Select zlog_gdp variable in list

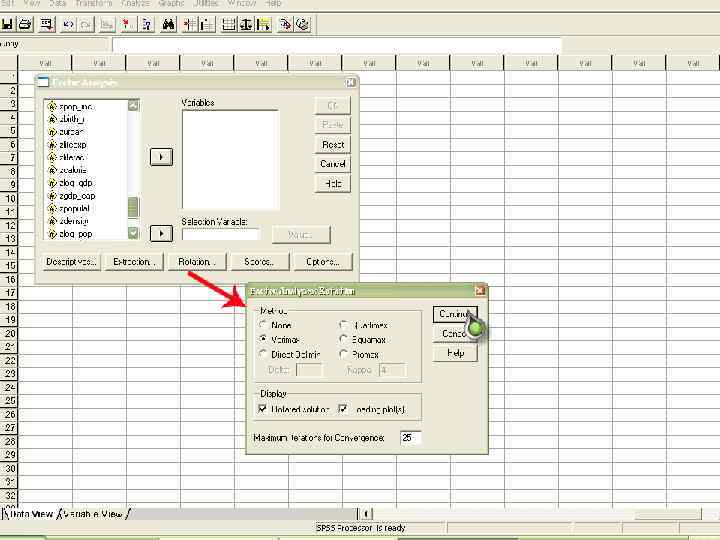(76, 183)
